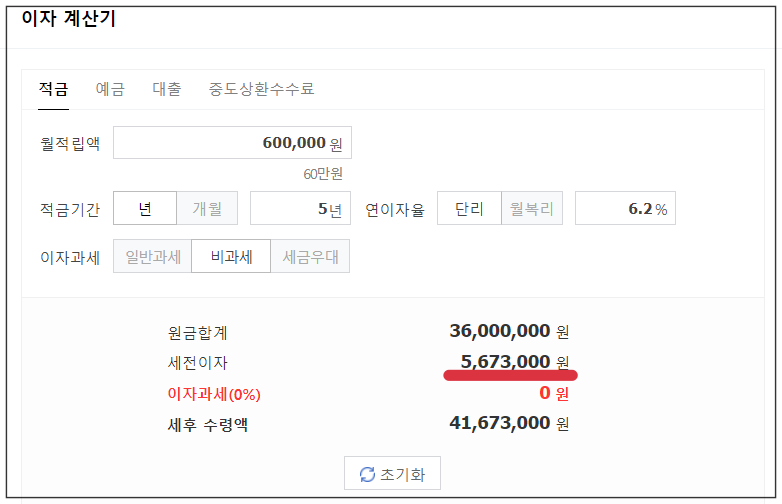
Task: Set 이자과세 to 비과세
Action: (231, 256)
